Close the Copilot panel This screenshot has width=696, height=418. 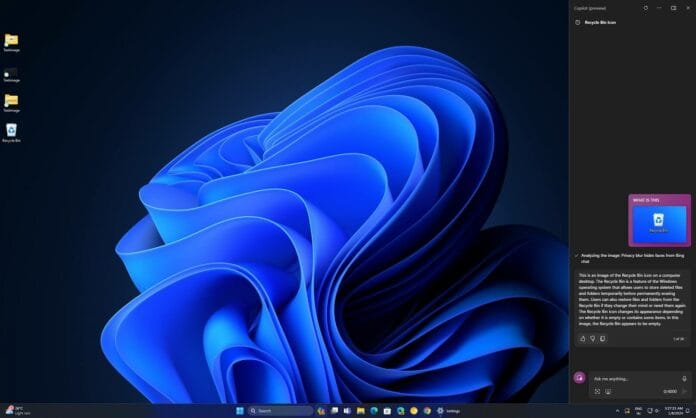pyautogui.click(x=688, y=8)
